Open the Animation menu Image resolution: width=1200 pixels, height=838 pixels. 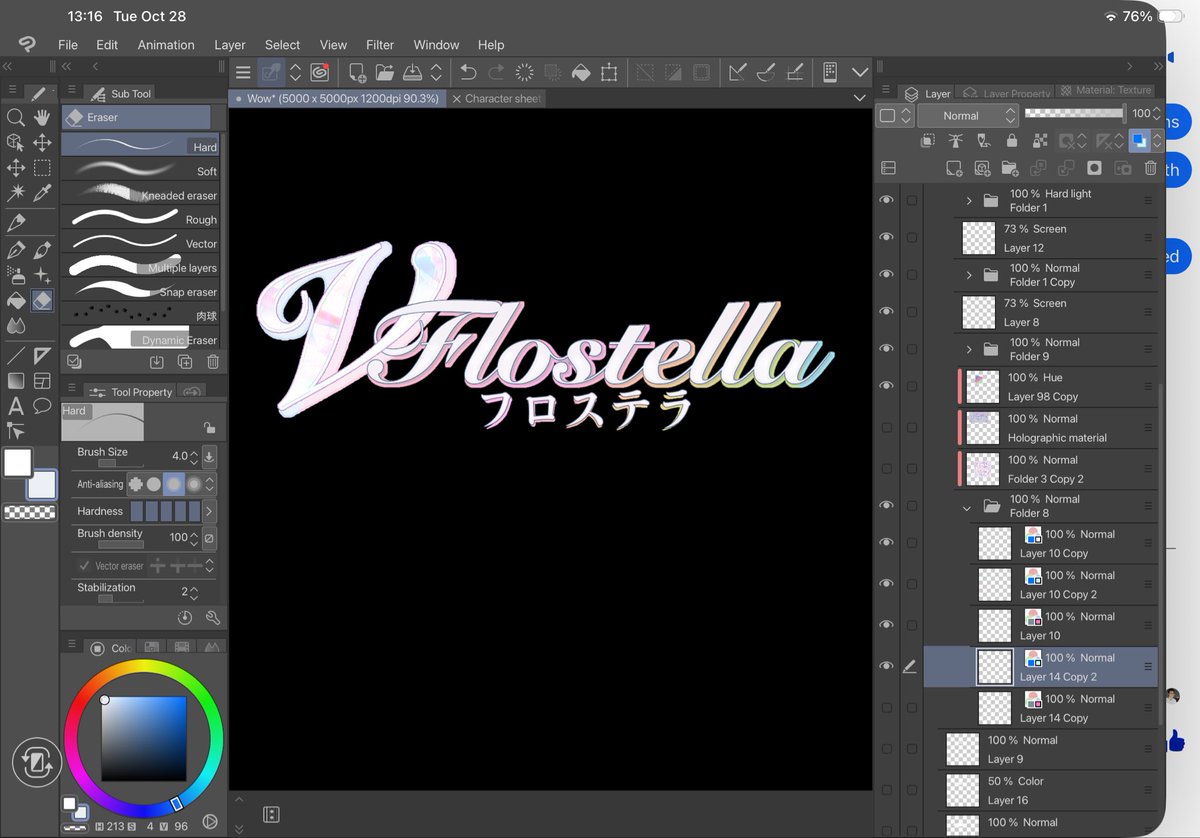166,45
